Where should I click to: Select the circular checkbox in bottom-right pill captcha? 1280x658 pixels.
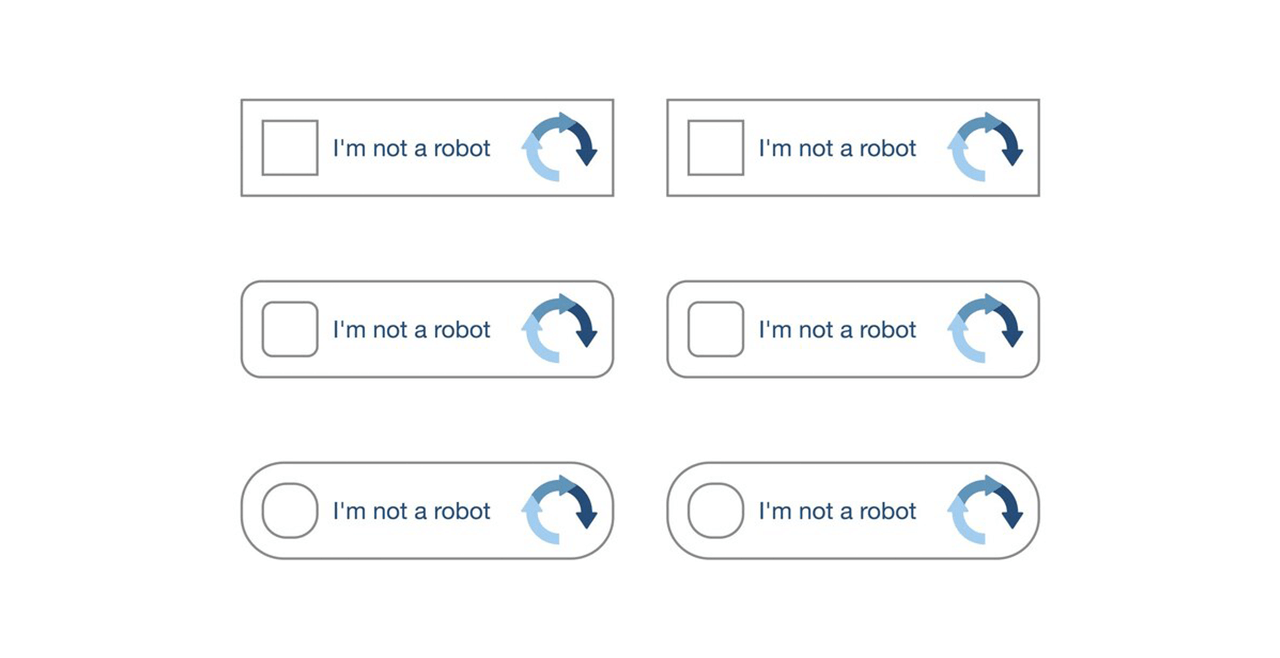tap(716, 510)
